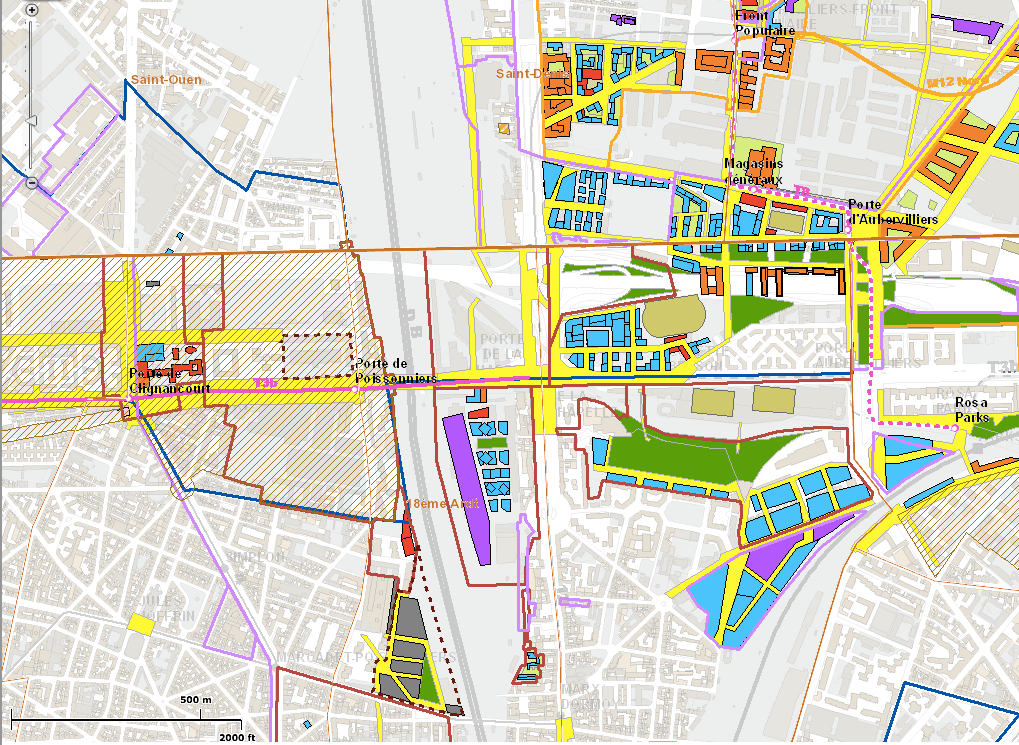Select the Porte de Clignancourt label
Screen dimensions: 1019x745
tap(169, 381)
